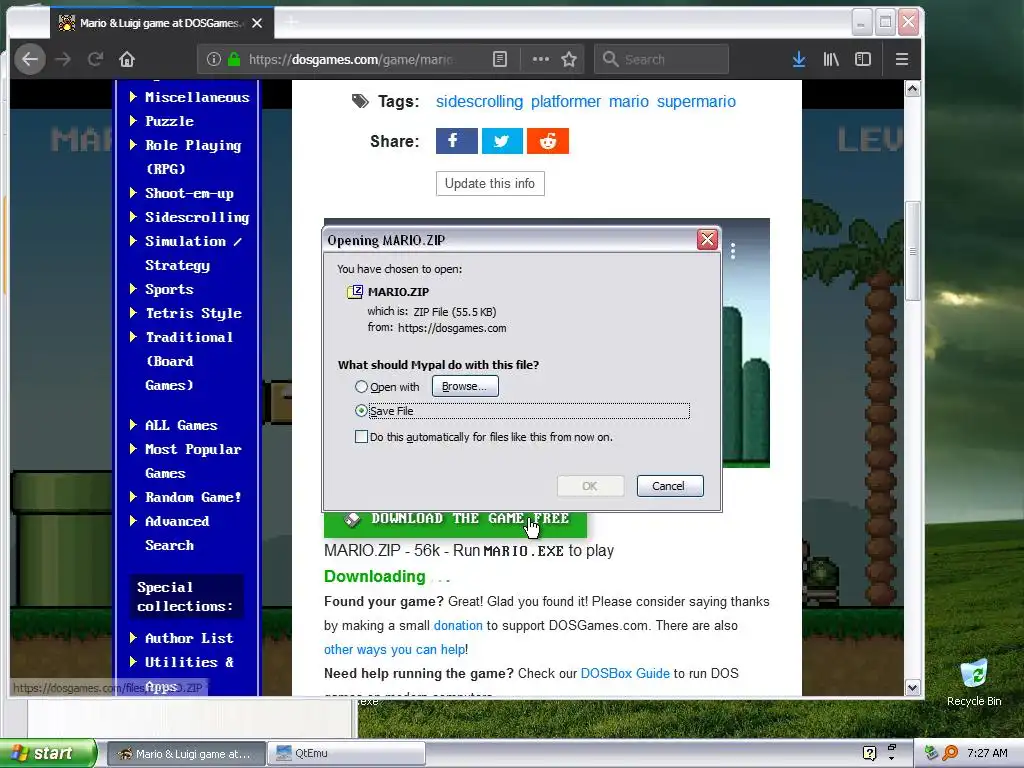Screen dimensions: 1024x768
Task: Open Role Playing (RPG) category
Action: 193,157
